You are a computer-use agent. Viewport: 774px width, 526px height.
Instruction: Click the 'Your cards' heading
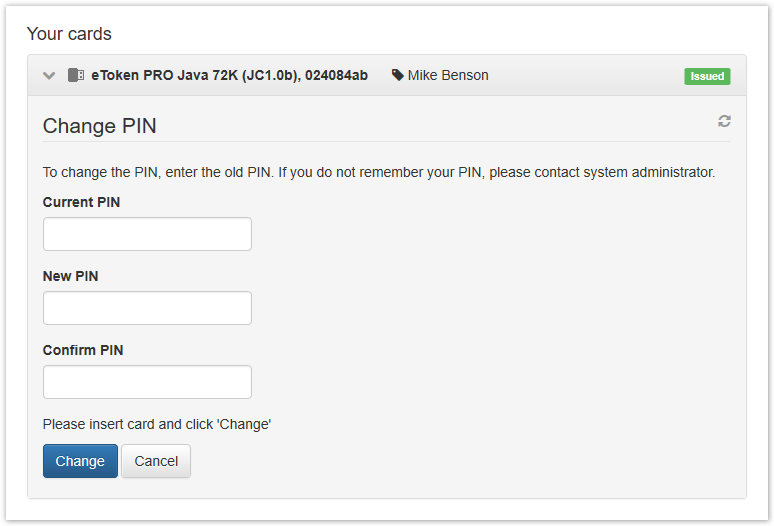click(x=69, y=34)
